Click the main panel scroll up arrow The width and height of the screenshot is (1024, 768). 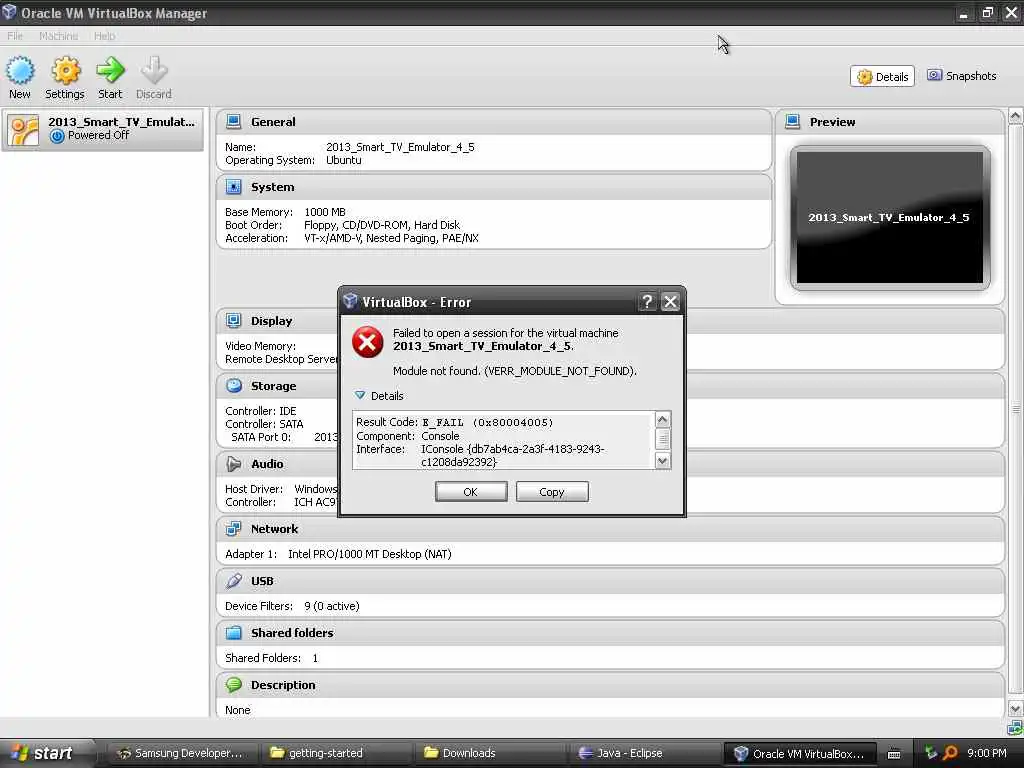[1016, 116]
